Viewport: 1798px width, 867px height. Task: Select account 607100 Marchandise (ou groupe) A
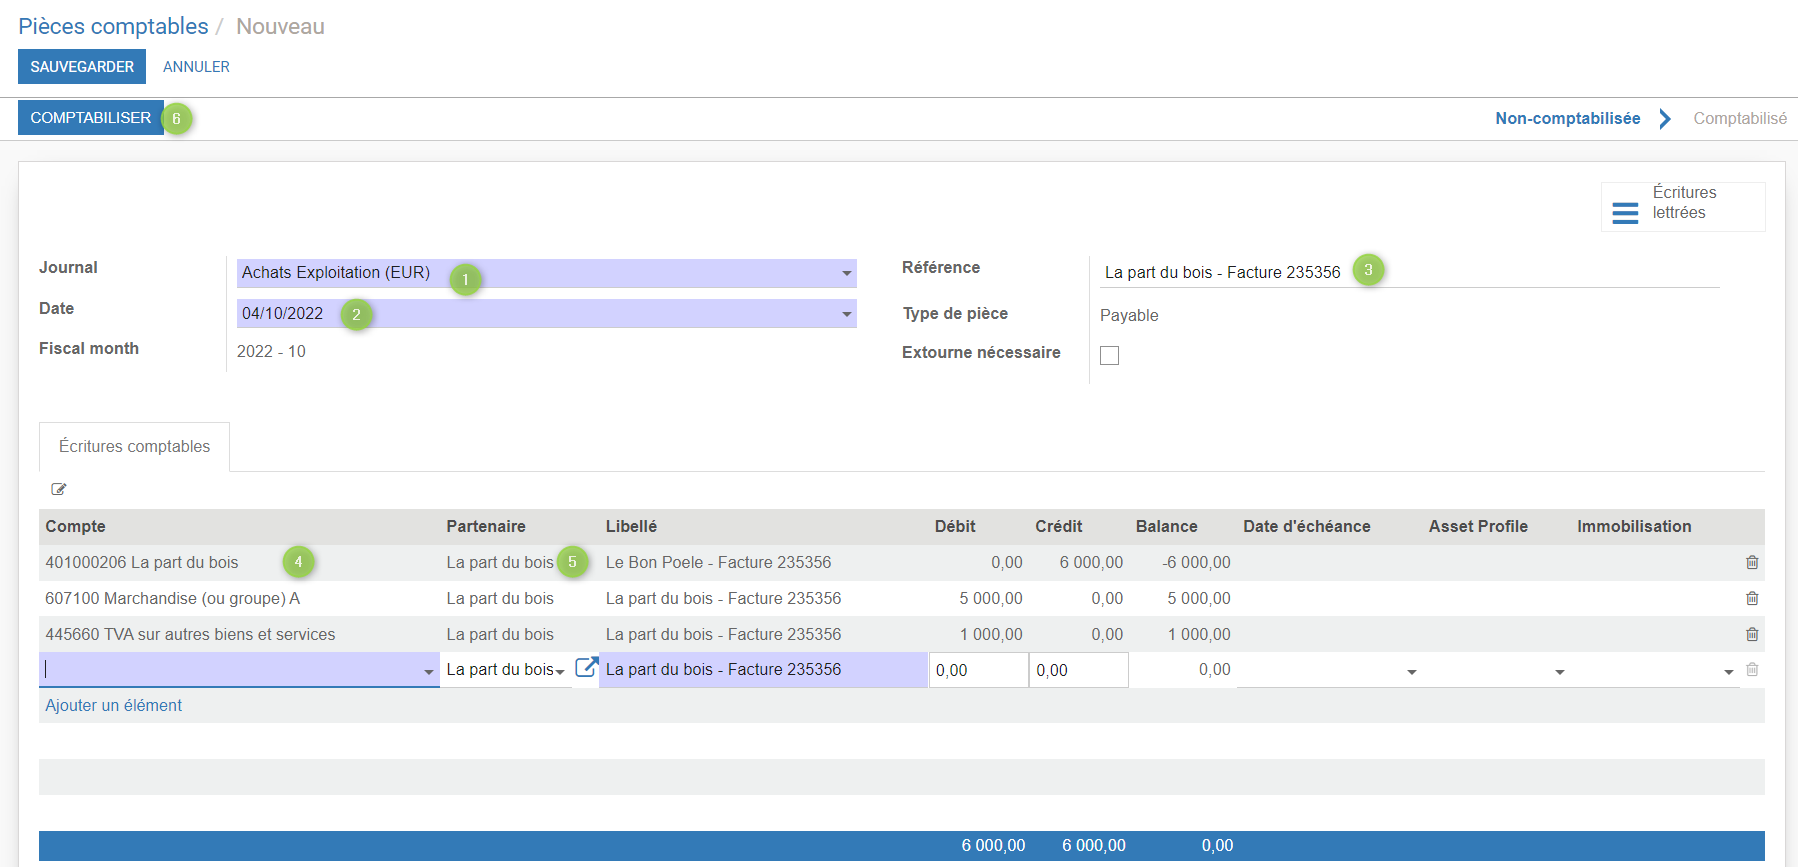(x=172, y=598)
